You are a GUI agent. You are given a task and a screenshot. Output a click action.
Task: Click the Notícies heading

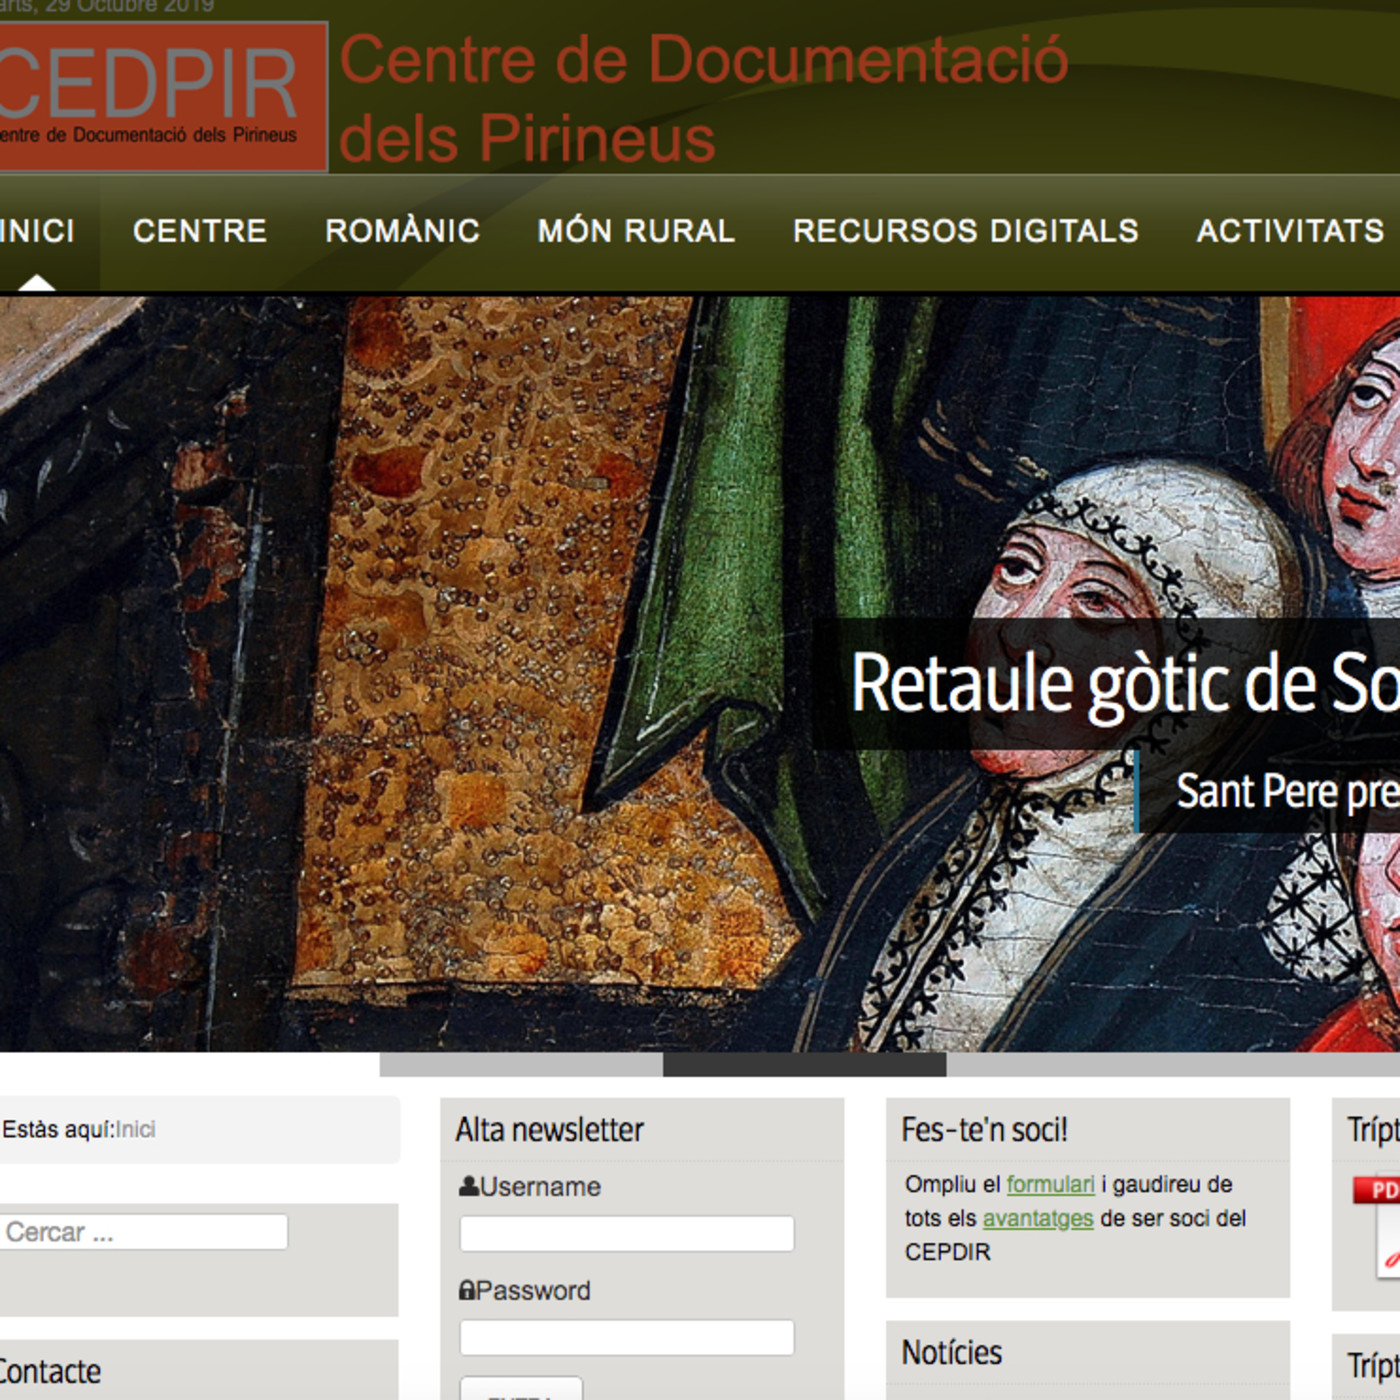951,1352
